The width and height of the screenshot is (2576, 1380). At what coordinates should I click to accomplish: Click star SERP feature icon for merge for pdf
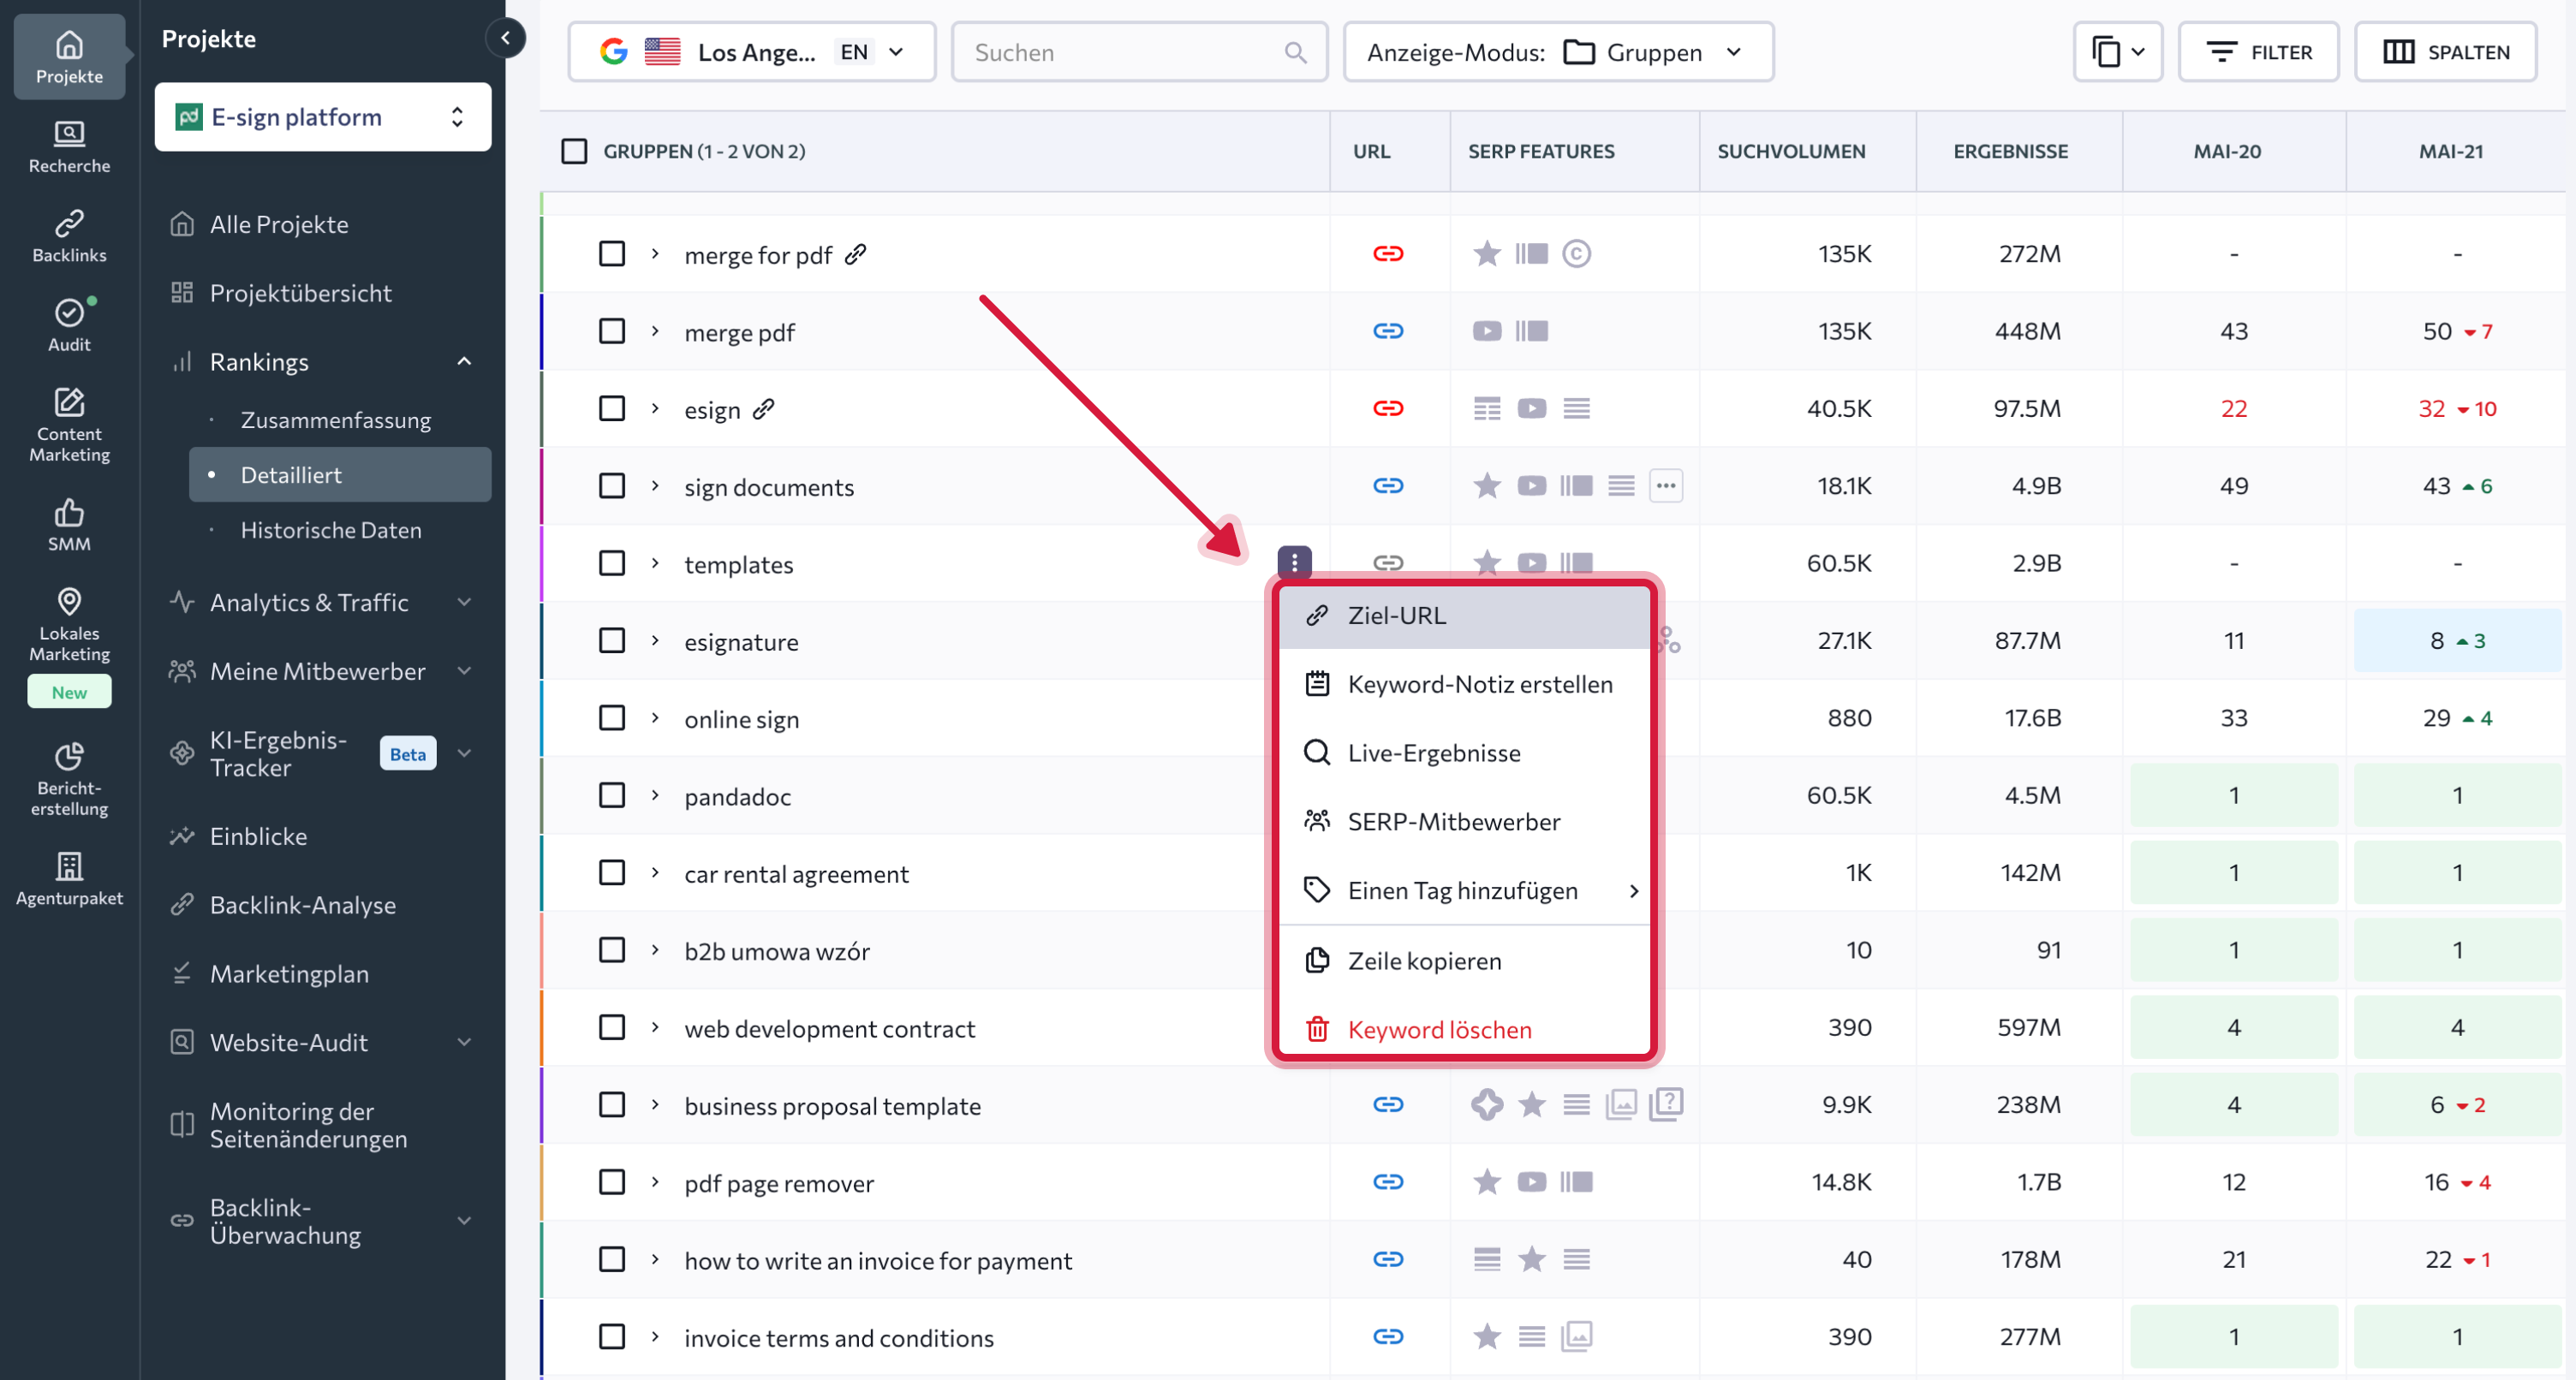click(x=1487, y=253)
